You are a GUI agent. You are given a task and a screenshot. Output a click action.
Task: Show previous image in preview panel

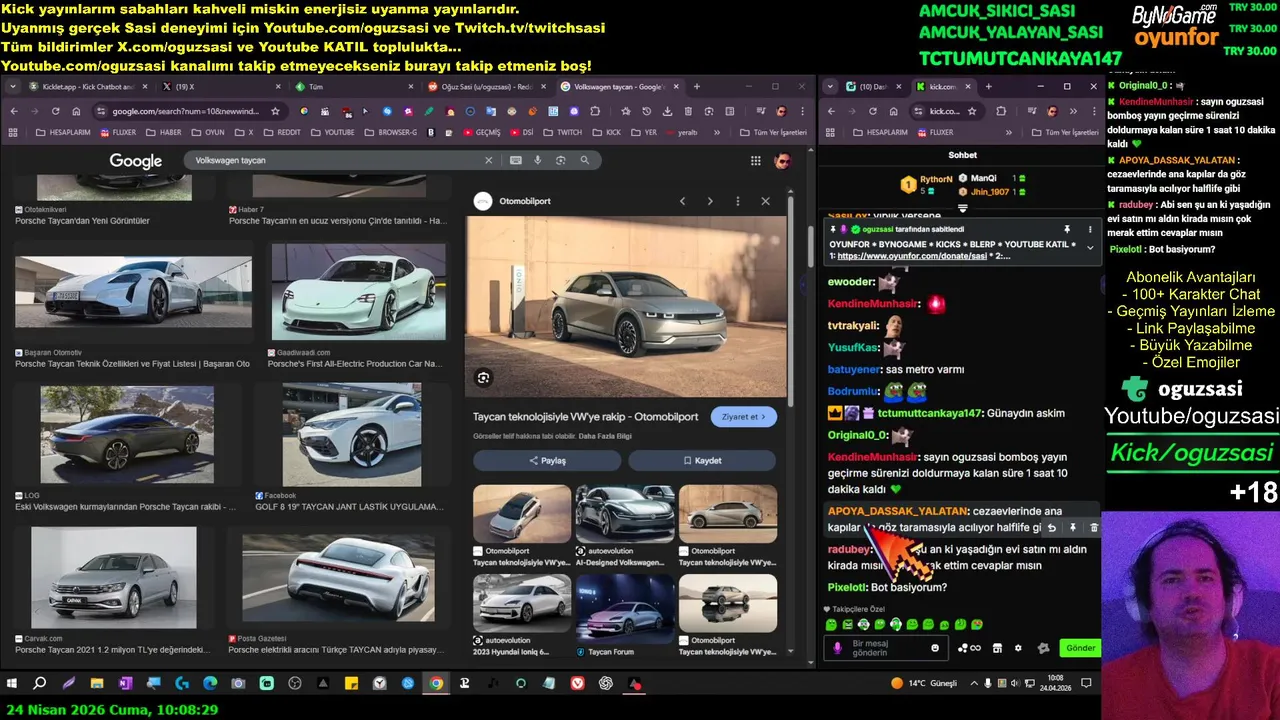tap(683, 201)
